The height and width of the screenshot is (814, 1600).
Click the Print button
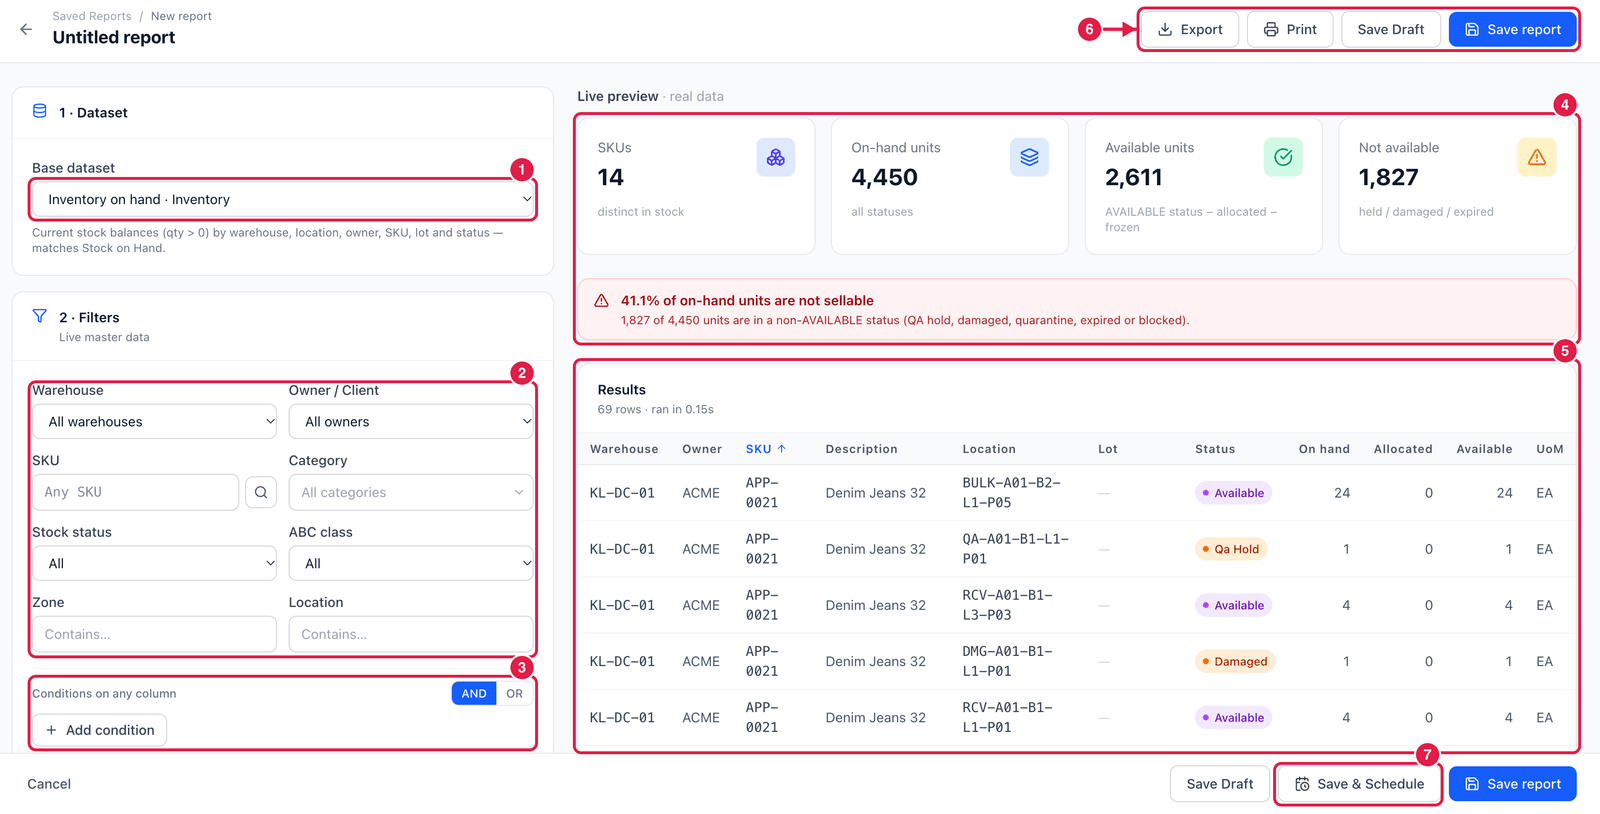coord(1290,29)
